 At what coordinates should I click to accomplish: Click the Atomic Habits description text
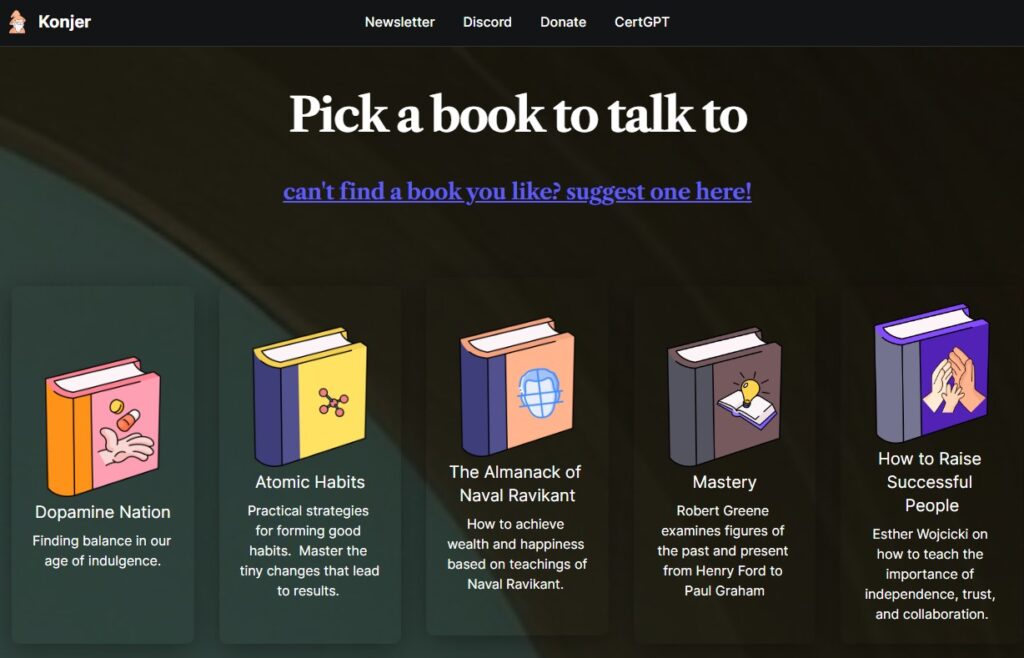[x=309, y=551]
